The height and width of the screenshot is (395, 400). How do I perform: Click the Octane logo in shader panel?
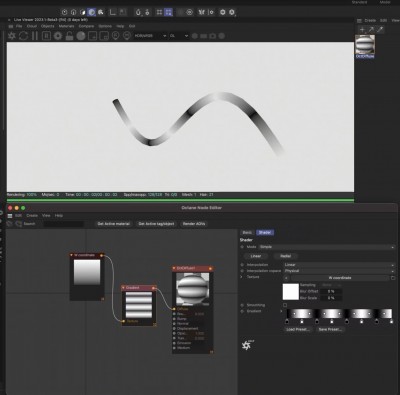(247, 345)
